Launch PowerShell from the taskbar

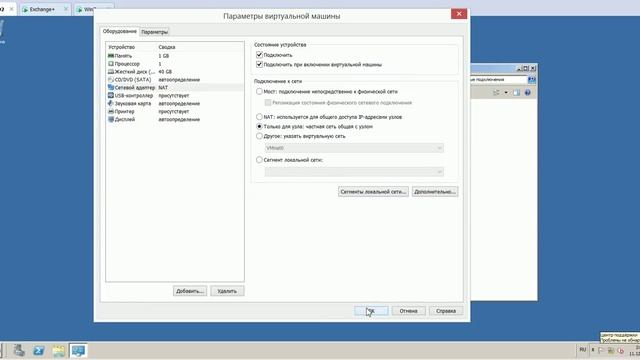[39, 351]
